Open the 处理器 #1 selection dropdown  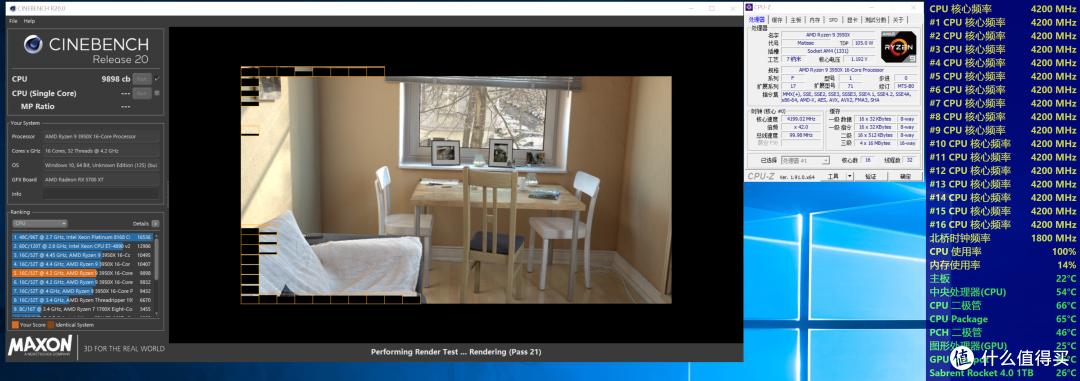pyautogui.click(x=805, y=161)
